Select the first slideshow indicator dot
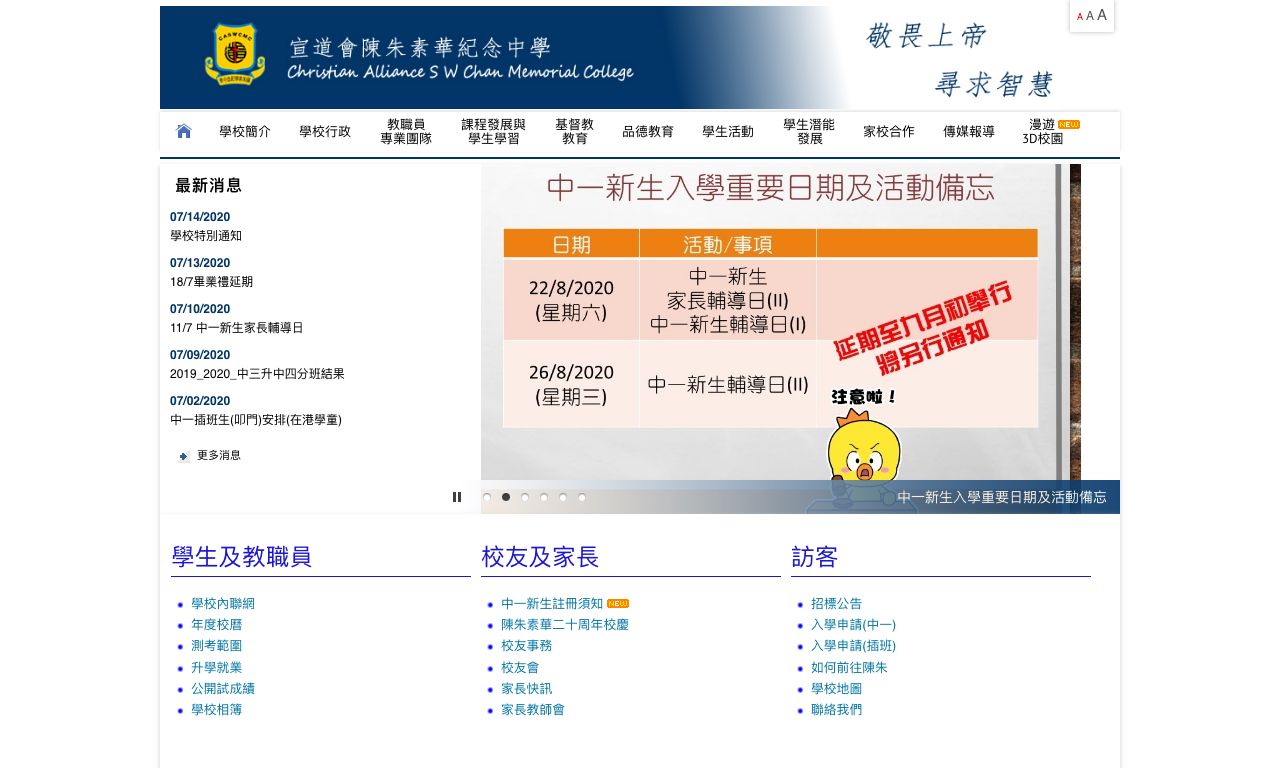This screenshot has height=768, width=1280. [487, 497]
